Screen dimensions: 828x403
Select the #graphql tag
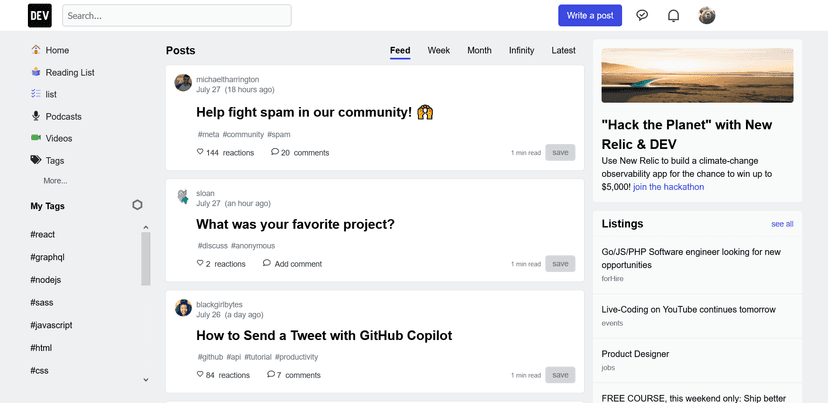tap(48, 257)
